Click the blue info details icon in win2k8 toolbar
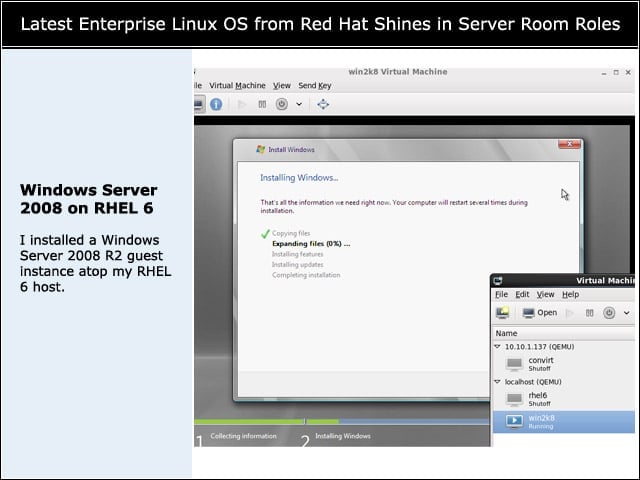The height and width of the screenshot is (480, 640). pyautogui.click(x=216, y=104)
